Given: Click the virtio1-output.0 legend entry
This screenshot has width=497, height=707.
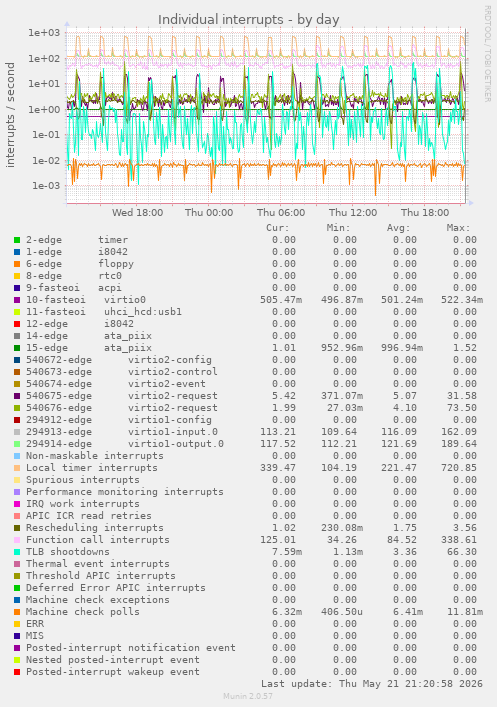Looking at the screenshot, I should (176, 444).
